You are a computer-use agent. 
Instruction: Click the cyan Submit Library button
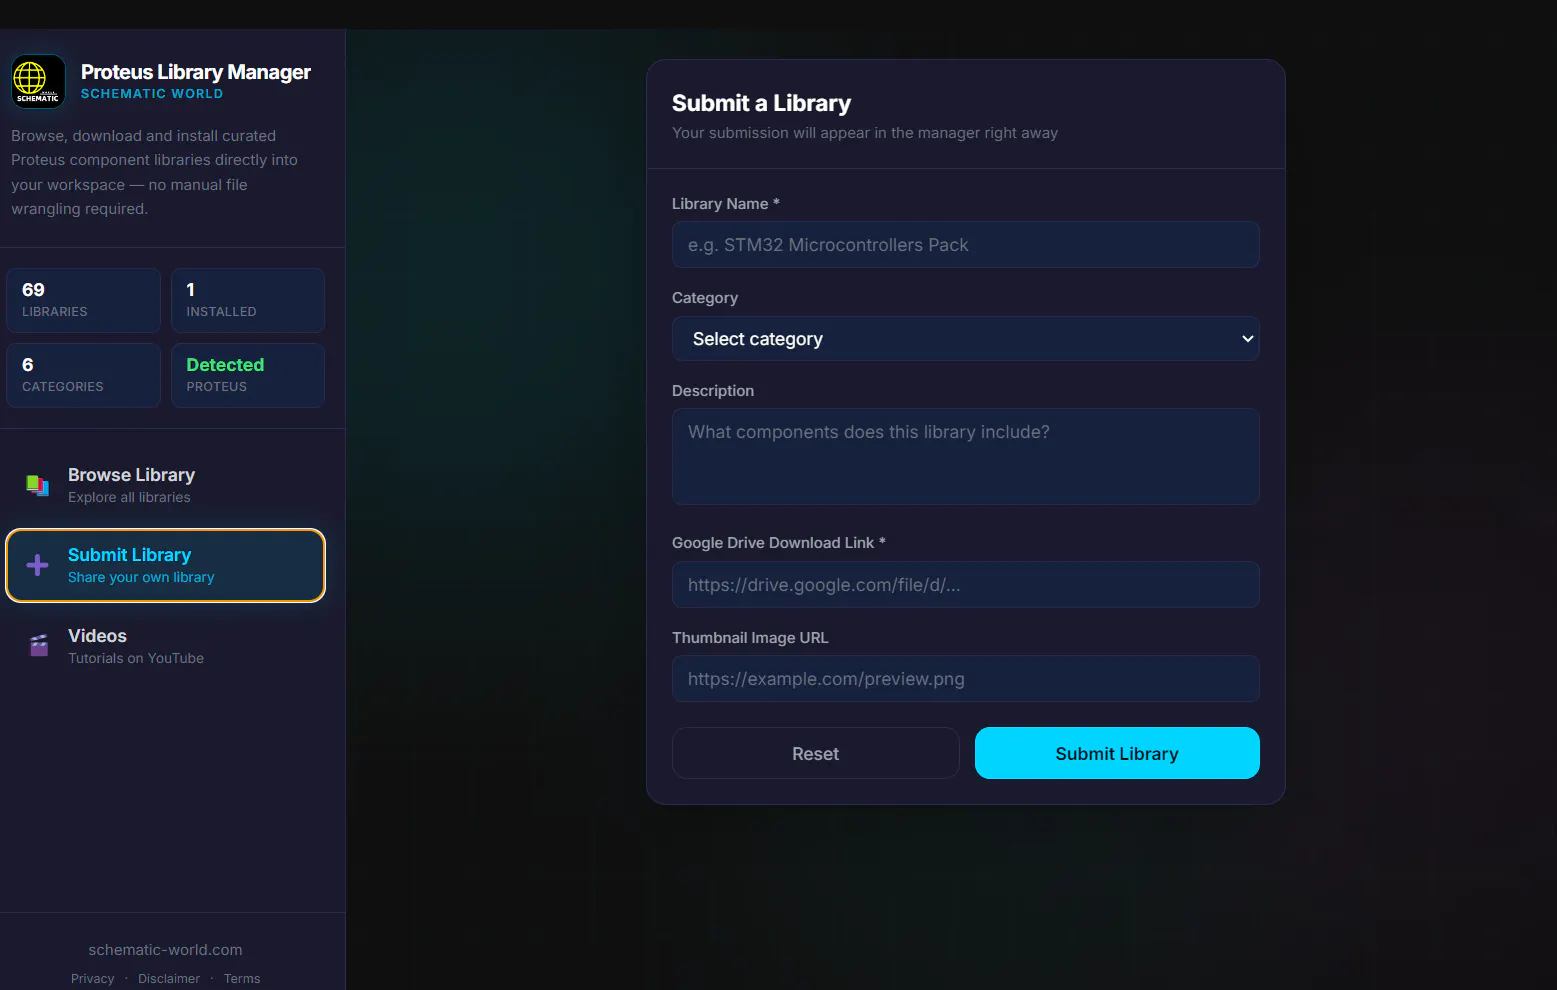[x=1117, y=753]
